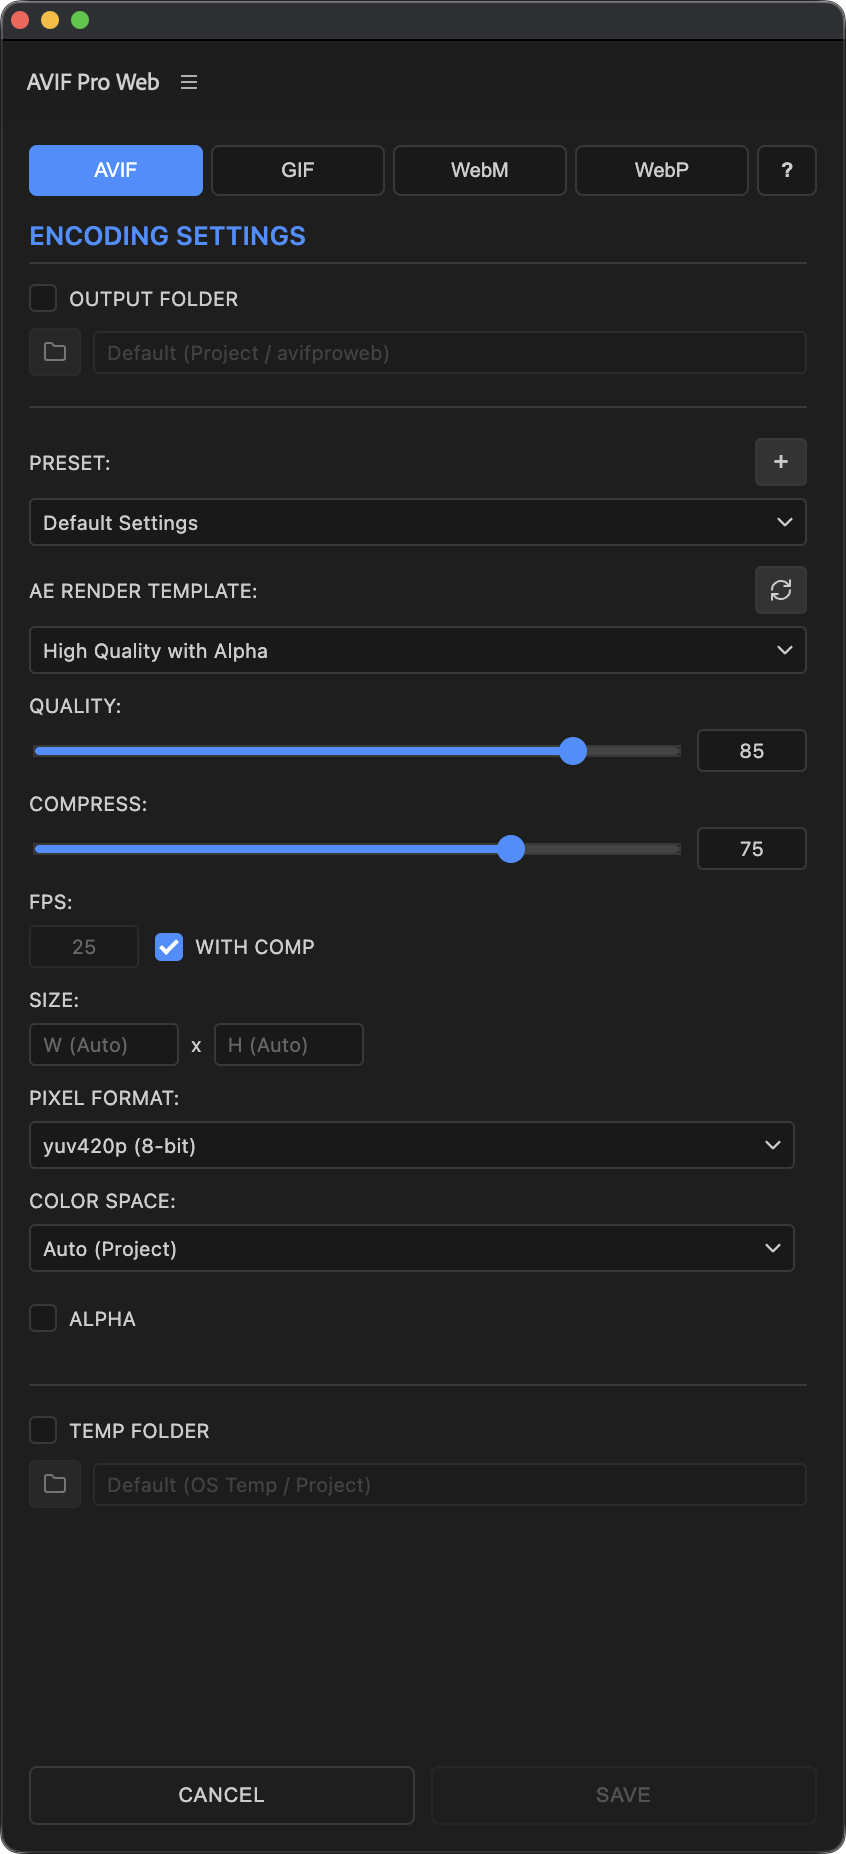The width and height of the screenshot is (846, 1854).
Task: Uncheck the WITH COMP checkbox
Action: coord(169,946)
